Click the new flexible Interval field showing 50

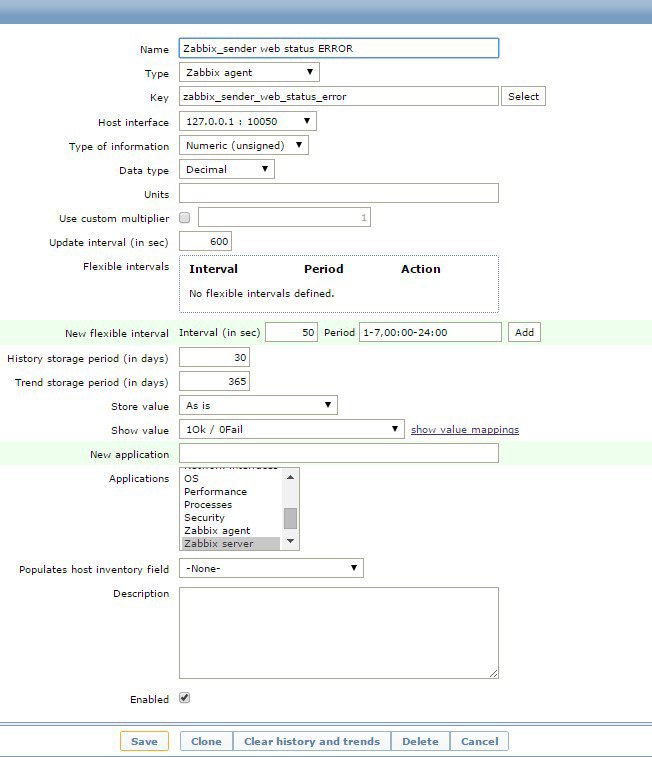[x=291, y=332]
